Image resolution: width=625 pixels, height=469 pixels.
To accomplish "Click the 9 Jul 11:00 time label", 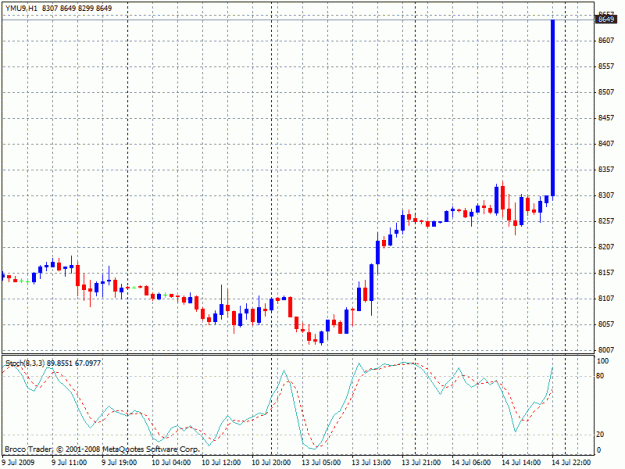I will (x=69, y=462).
